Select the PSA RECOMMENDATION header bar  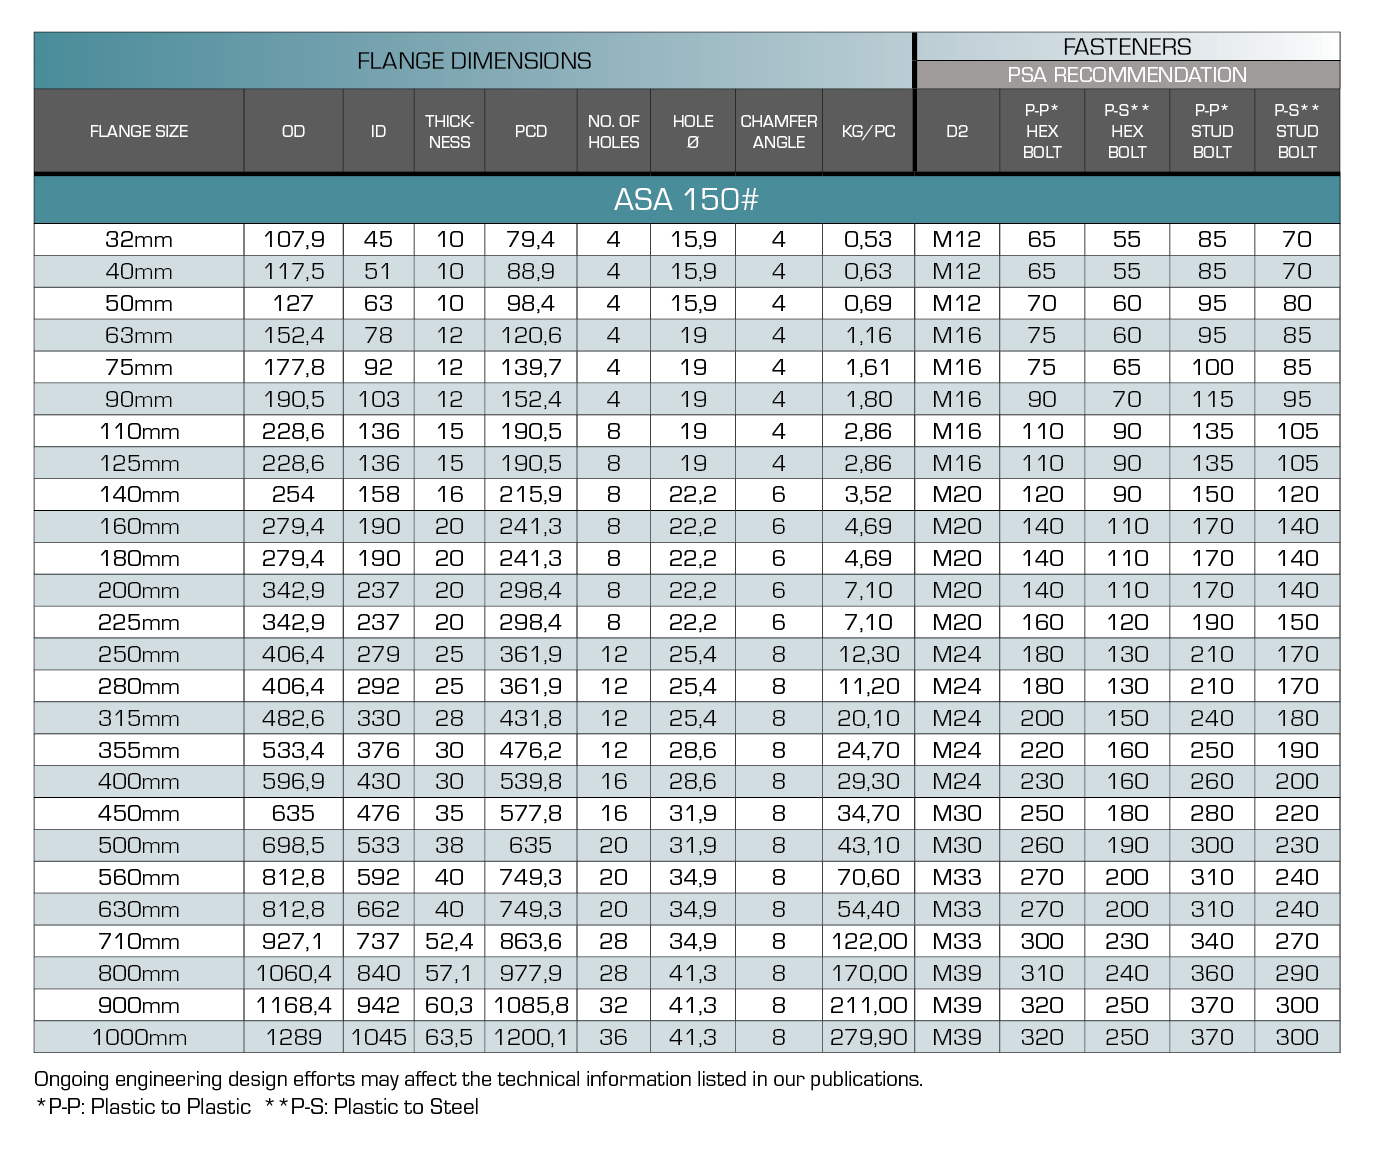pos(1127,75)
